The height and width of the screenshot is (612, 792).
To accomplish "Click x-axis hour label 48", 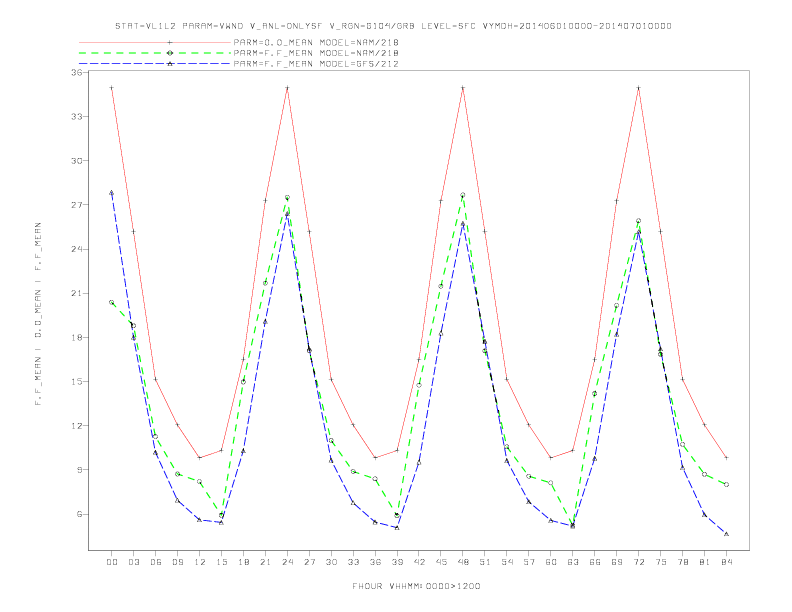I will click(463, 562).
